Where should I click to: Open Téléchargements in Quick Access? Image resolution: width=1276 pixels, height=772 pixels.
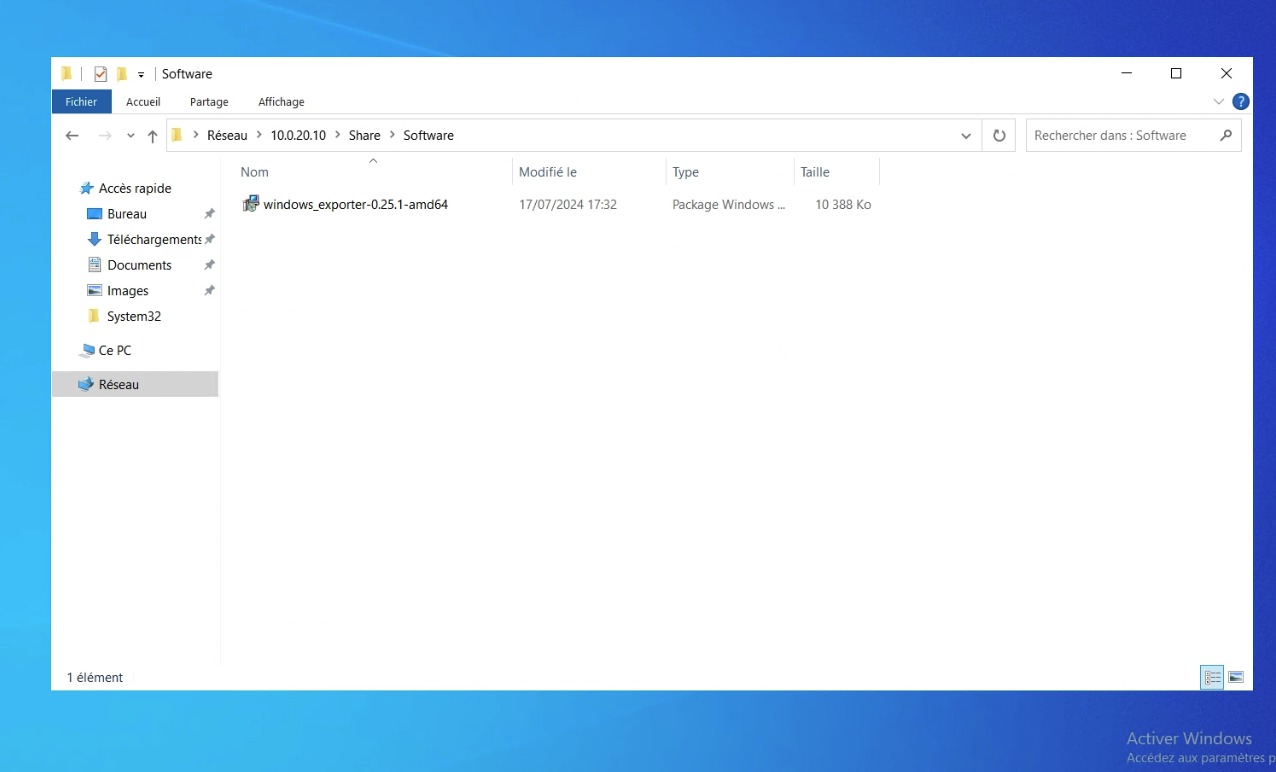[153, 240]
